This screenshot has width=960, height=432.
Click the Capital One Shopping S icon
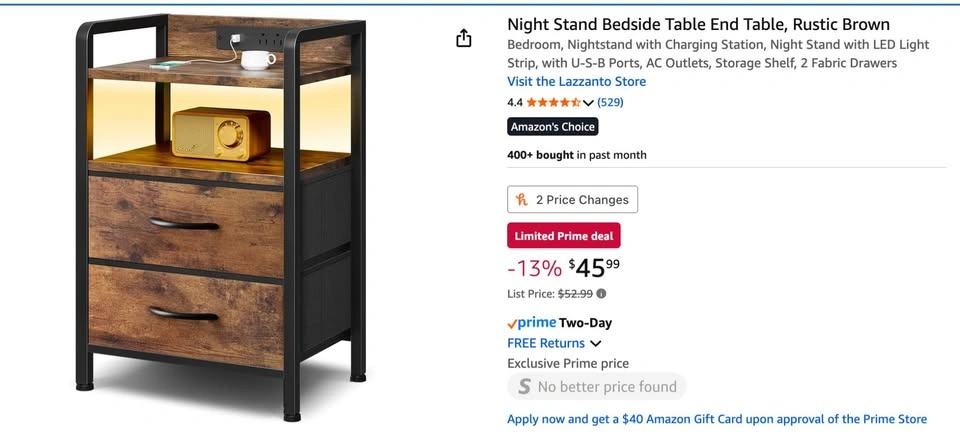point(524,387)
